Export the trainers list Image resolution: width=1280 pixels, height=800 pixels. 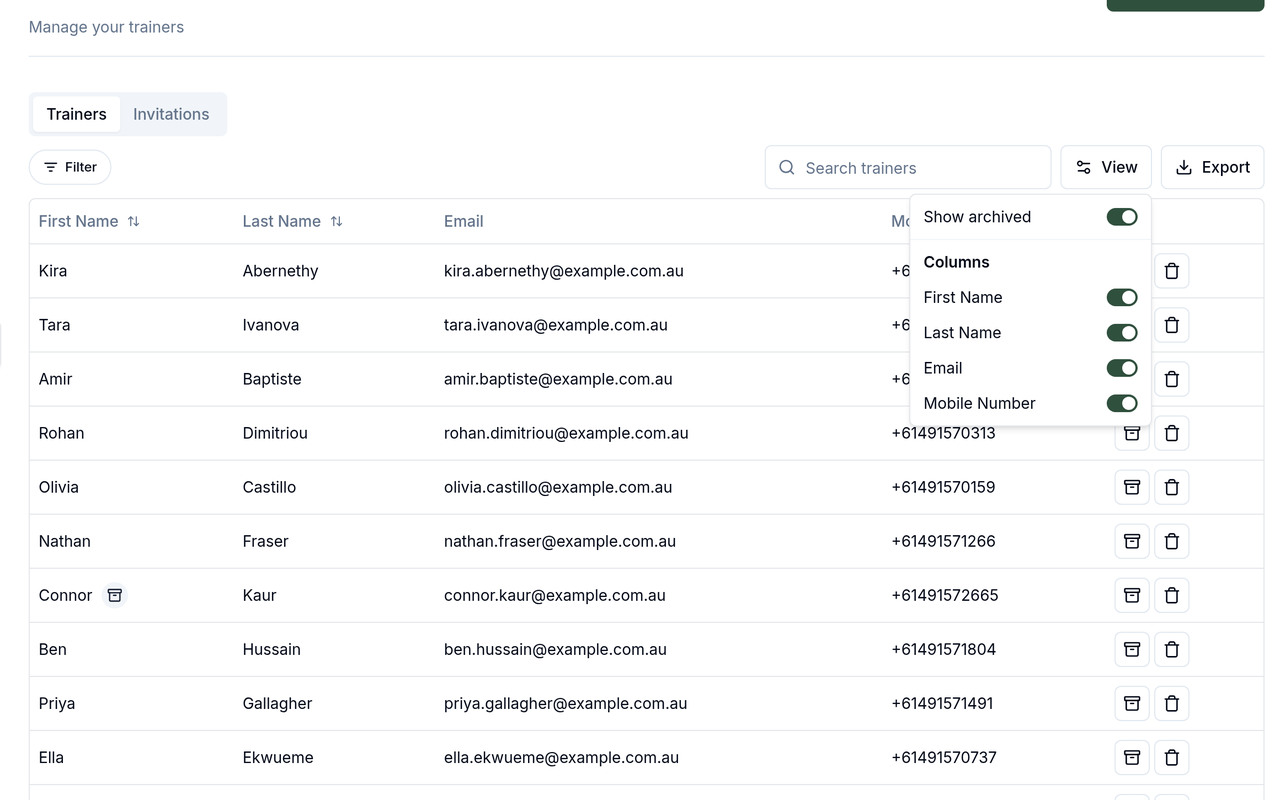pos(1212,167)
